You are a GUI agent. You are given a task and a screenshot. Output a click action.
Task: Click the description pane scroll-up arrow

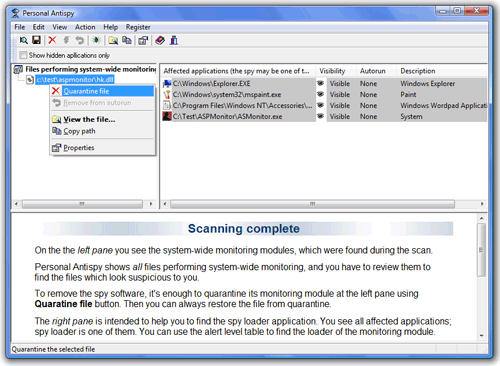(x=481, y=218)
